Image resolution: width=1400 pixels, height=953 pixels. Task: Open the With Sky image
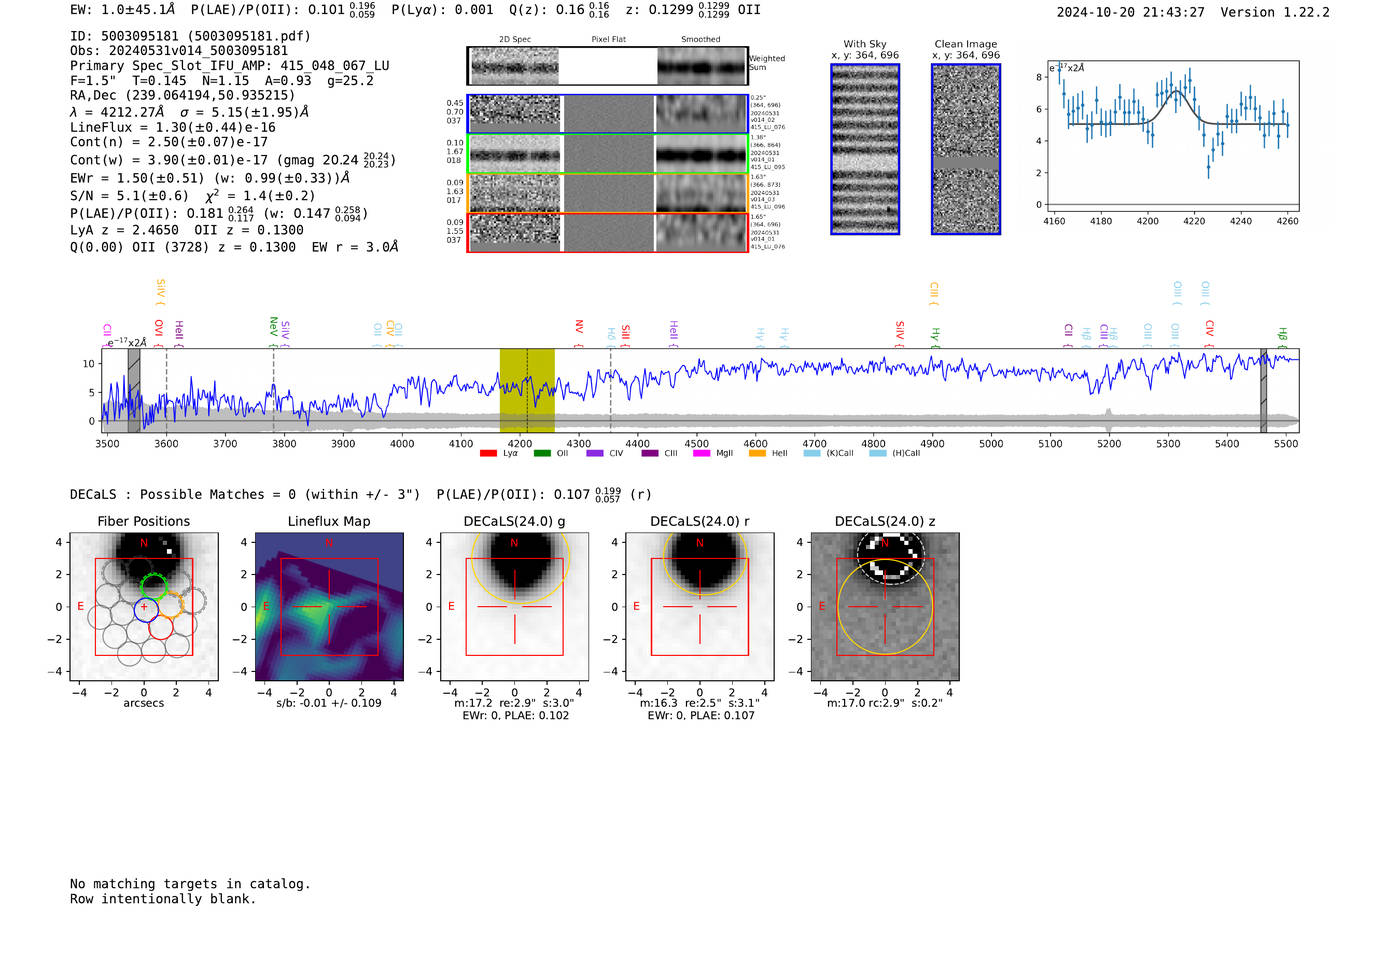point(865,149)
